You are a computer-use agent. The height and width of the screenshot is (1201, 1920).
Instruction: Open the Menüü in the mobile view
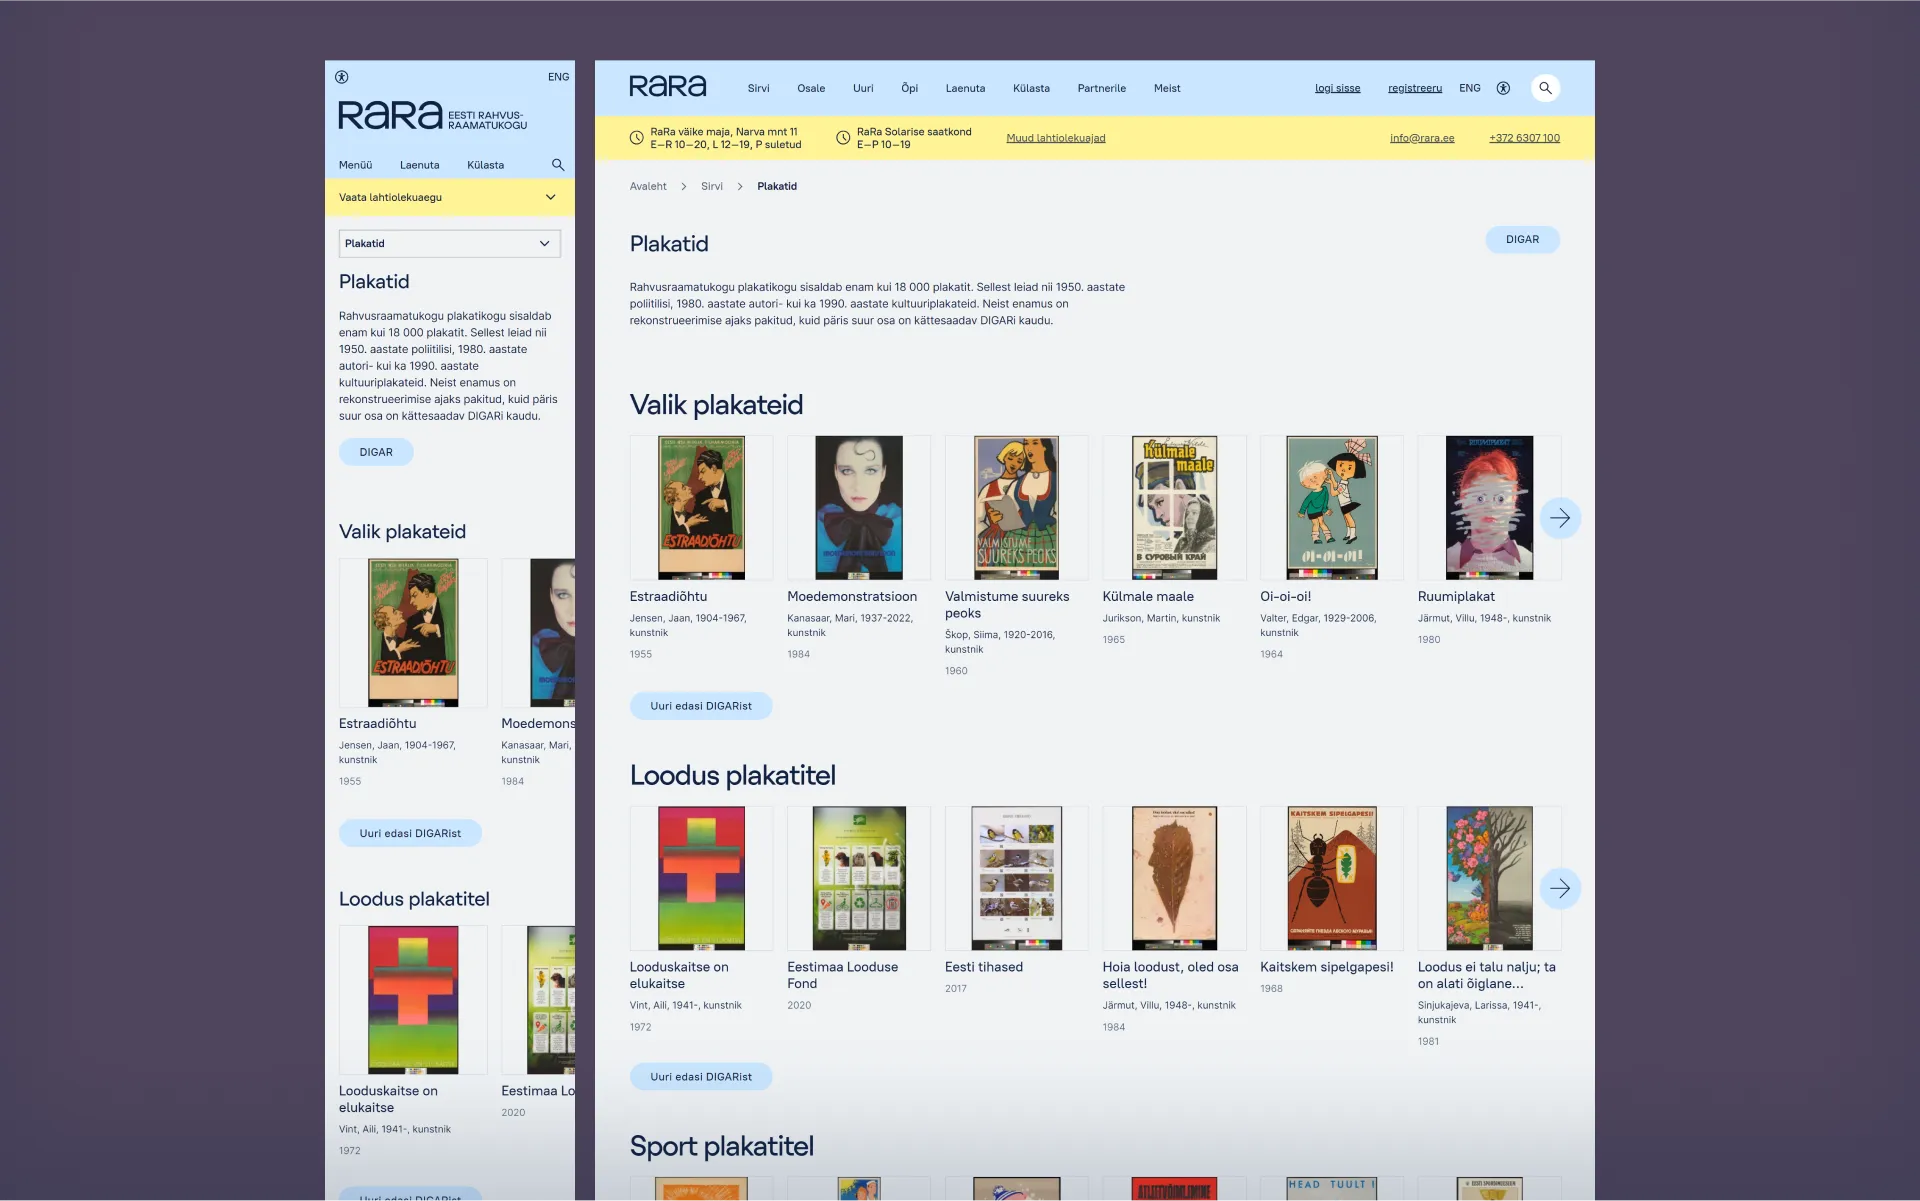[355, 165]
